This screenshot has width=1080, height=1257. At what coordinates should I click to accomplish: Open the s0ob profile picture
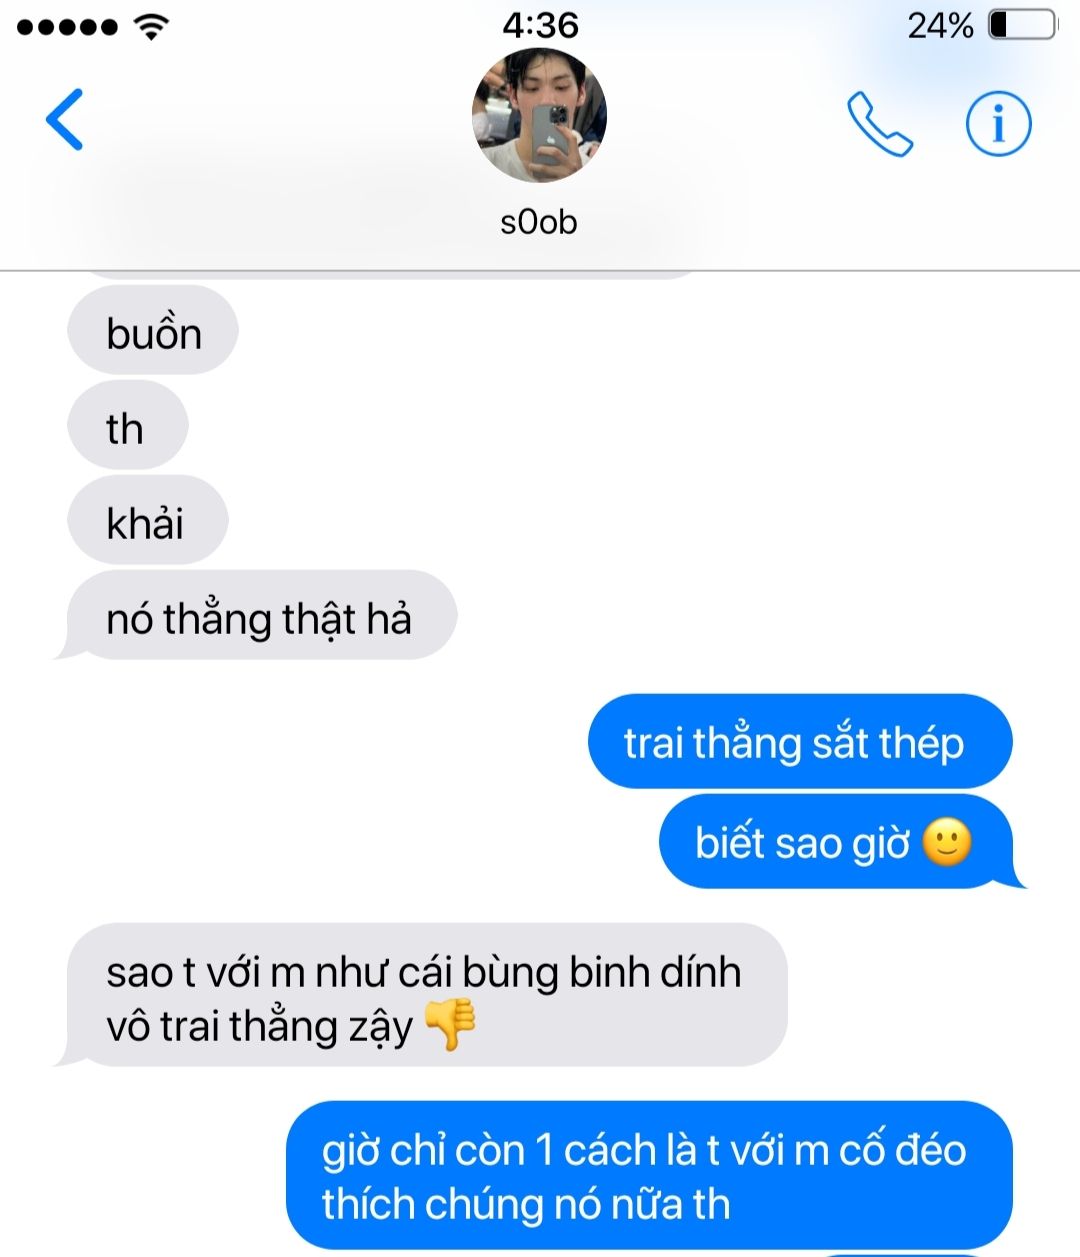539,115
